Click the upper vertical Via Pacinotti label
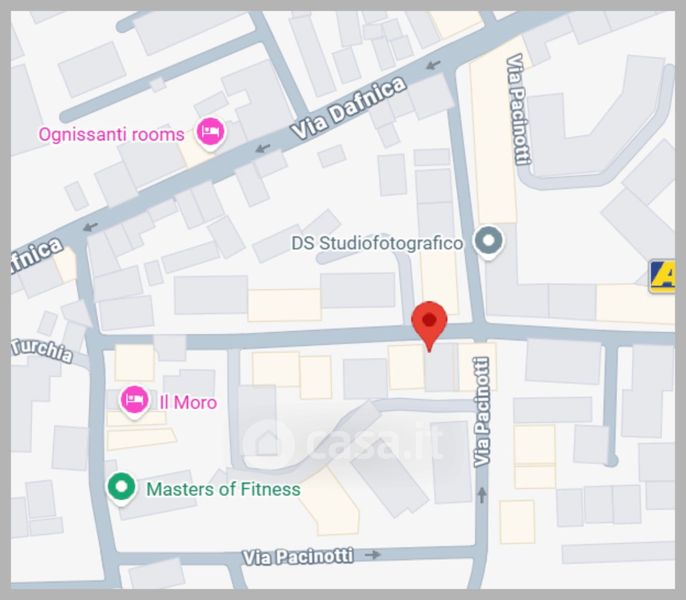Viewport: 686px width, 600px height. [x=518, y=109]
